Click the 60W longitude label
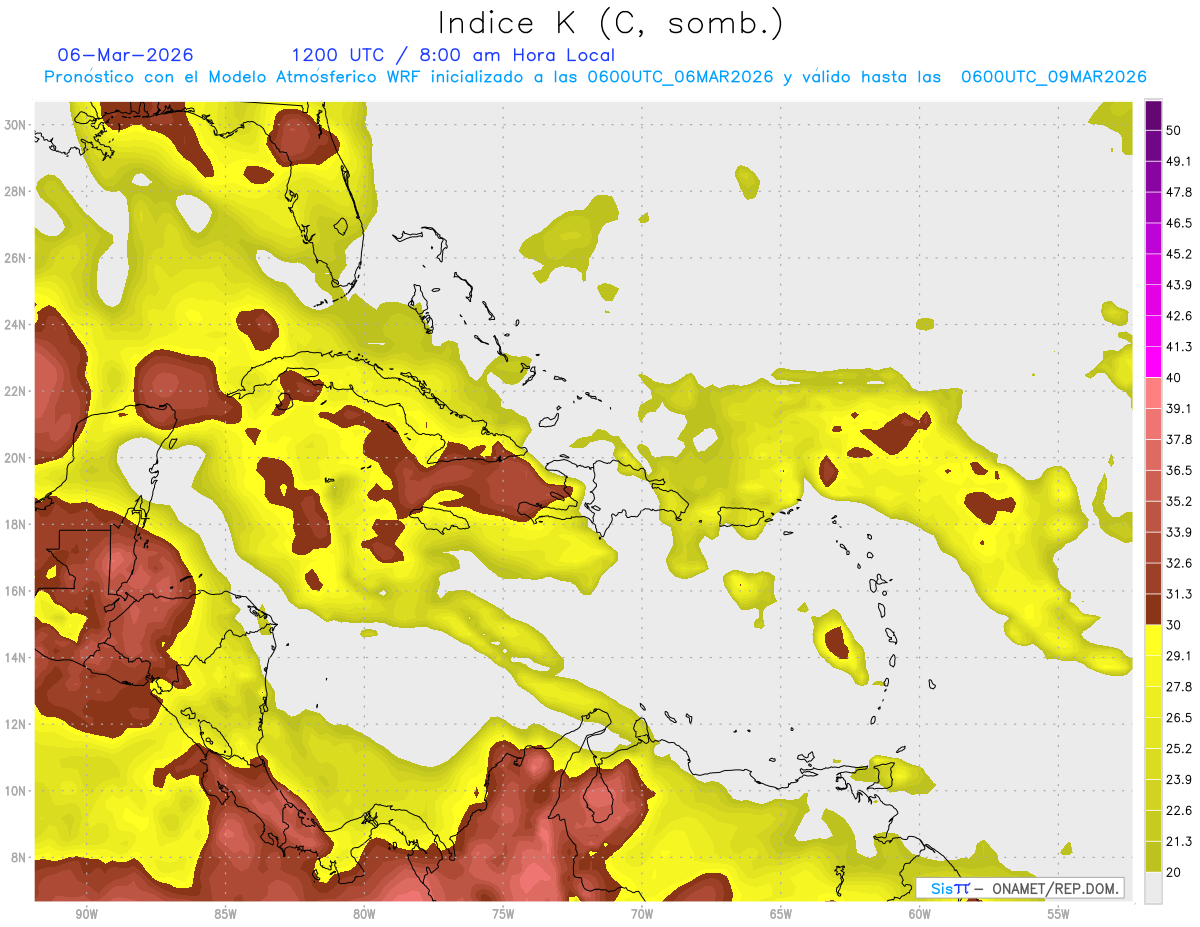This screenshot has width=1200, height=927. click(x=920, y=914)
